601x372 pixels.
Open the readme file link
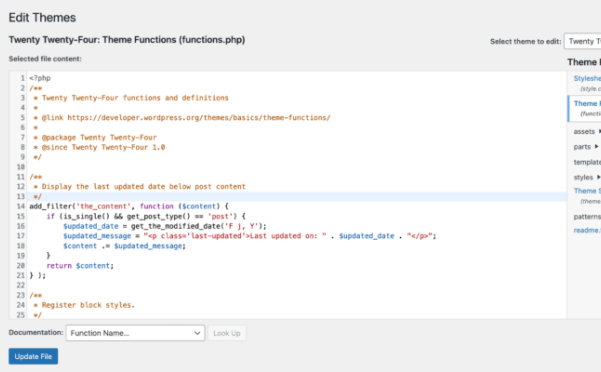tap(587, 230)
